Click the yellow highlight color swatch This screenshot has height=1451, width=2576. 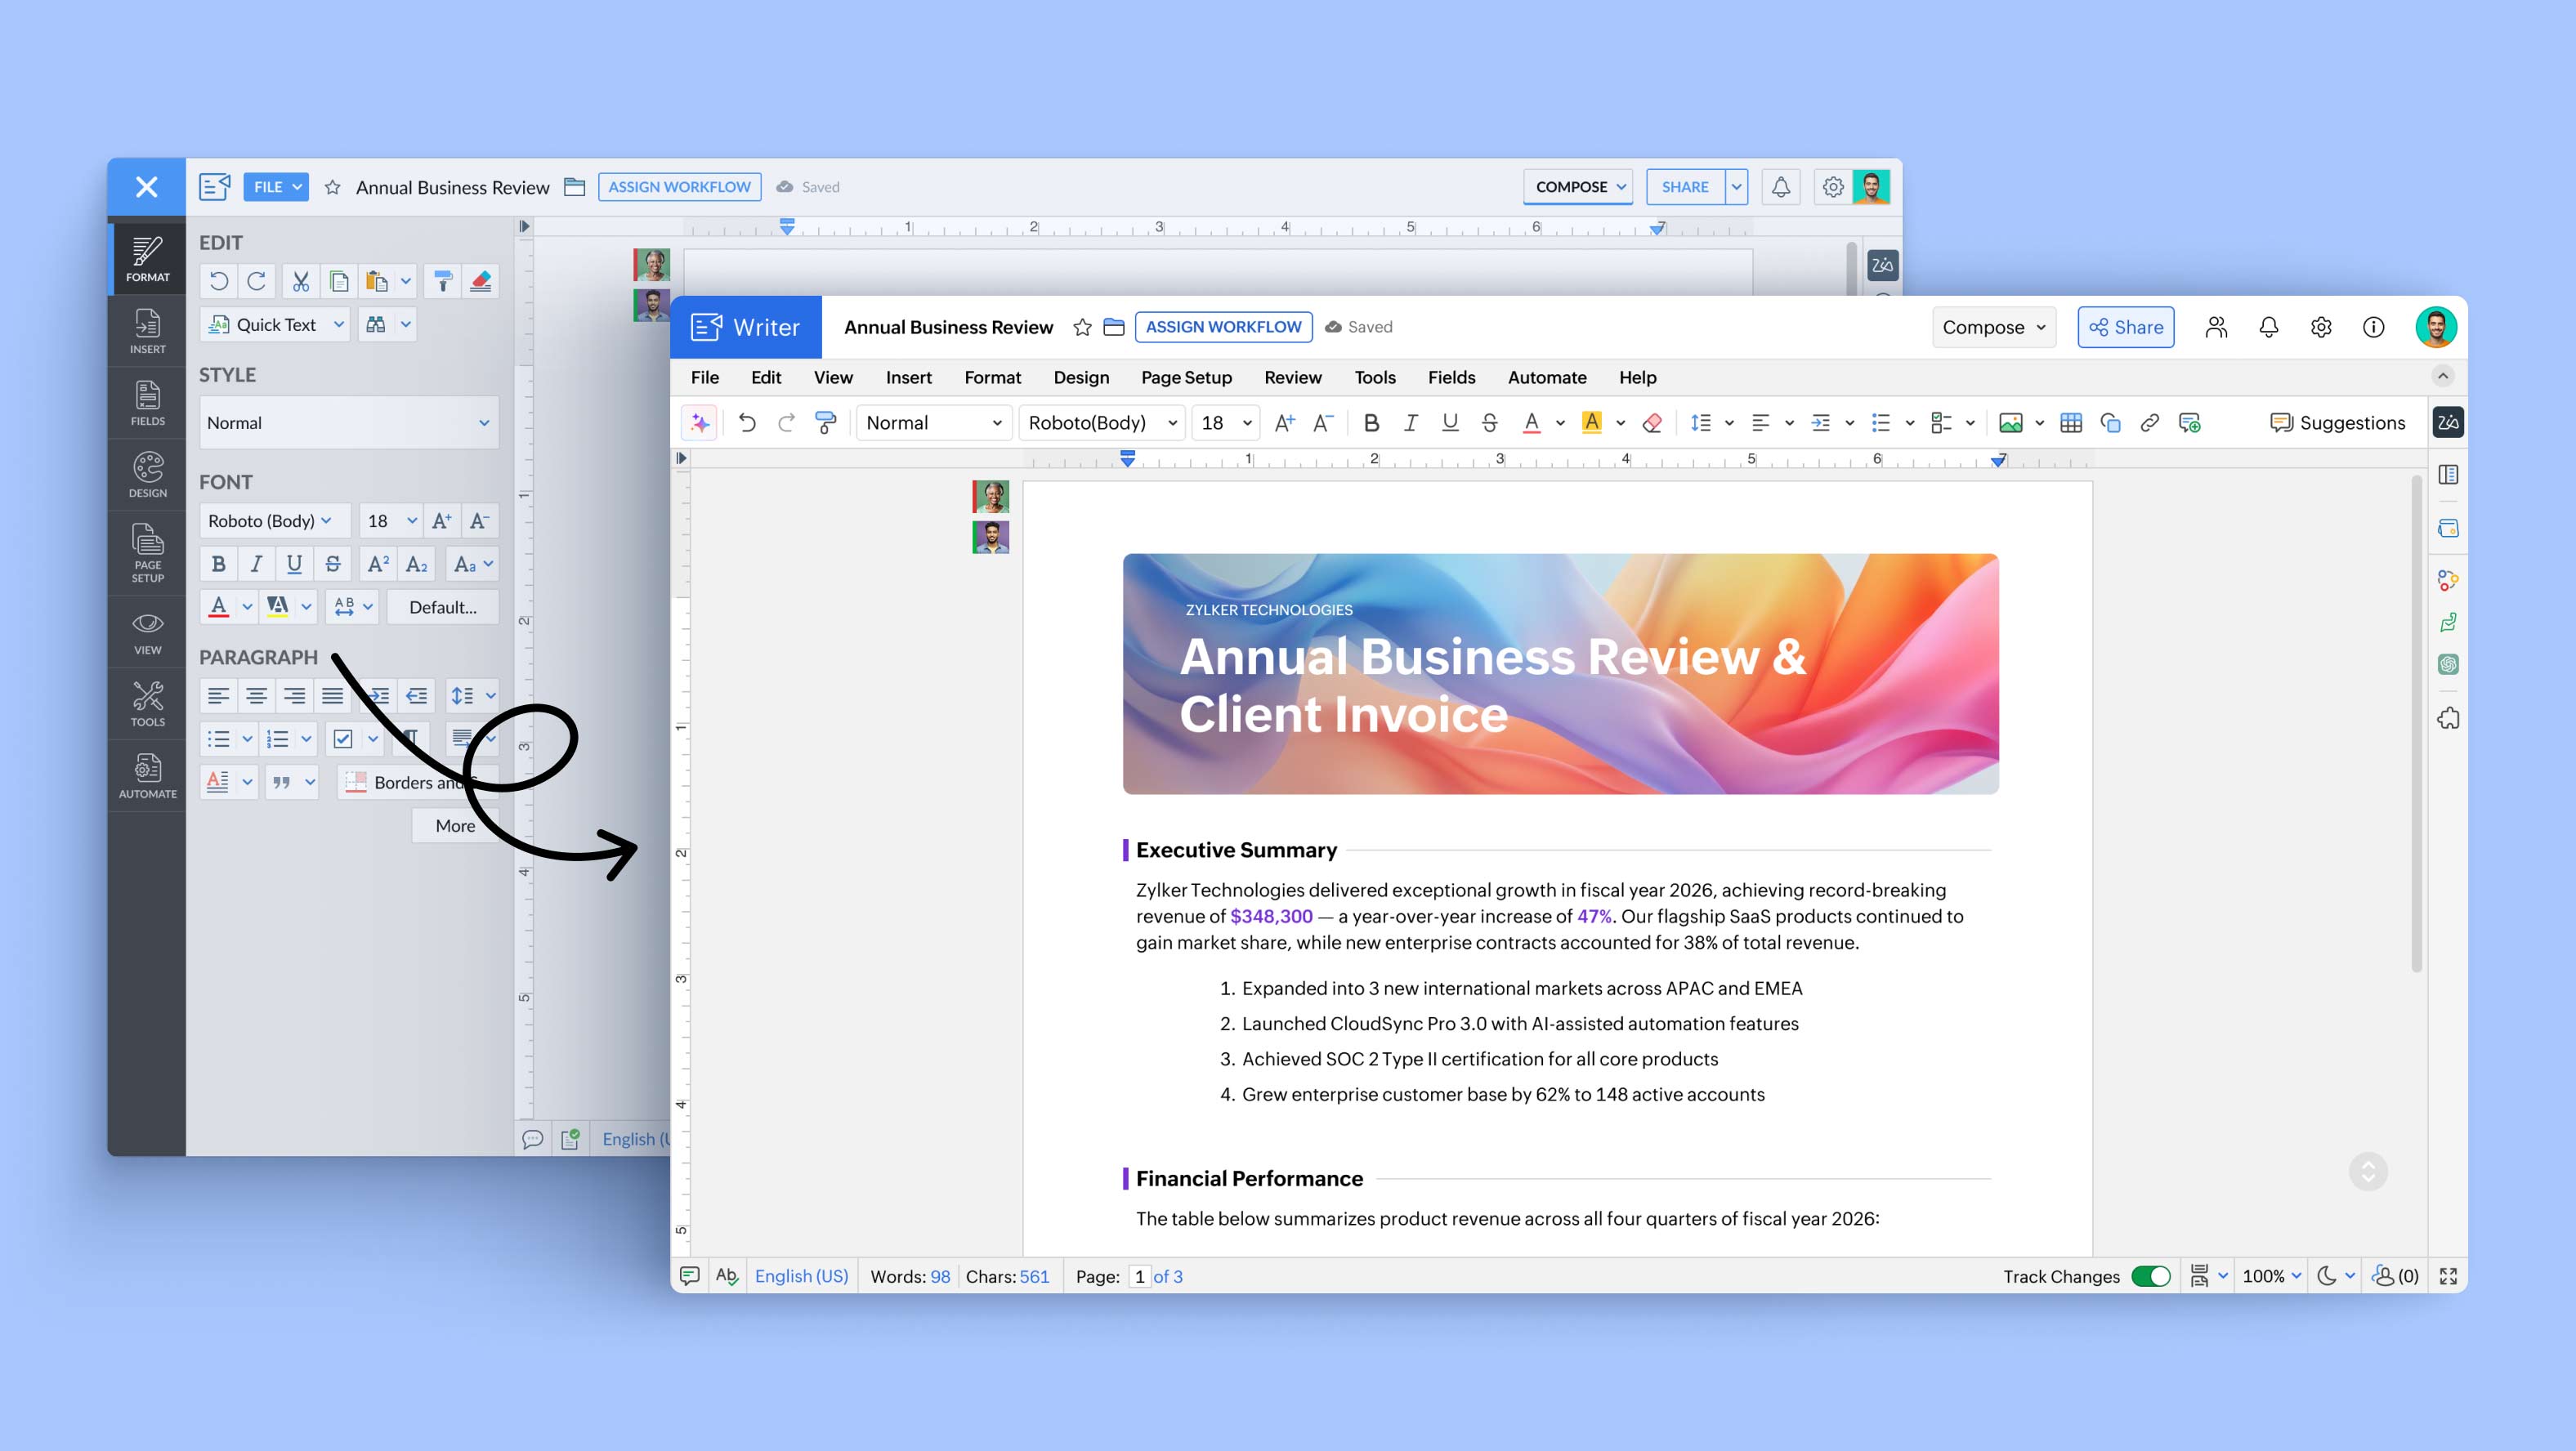point(1591,423)
